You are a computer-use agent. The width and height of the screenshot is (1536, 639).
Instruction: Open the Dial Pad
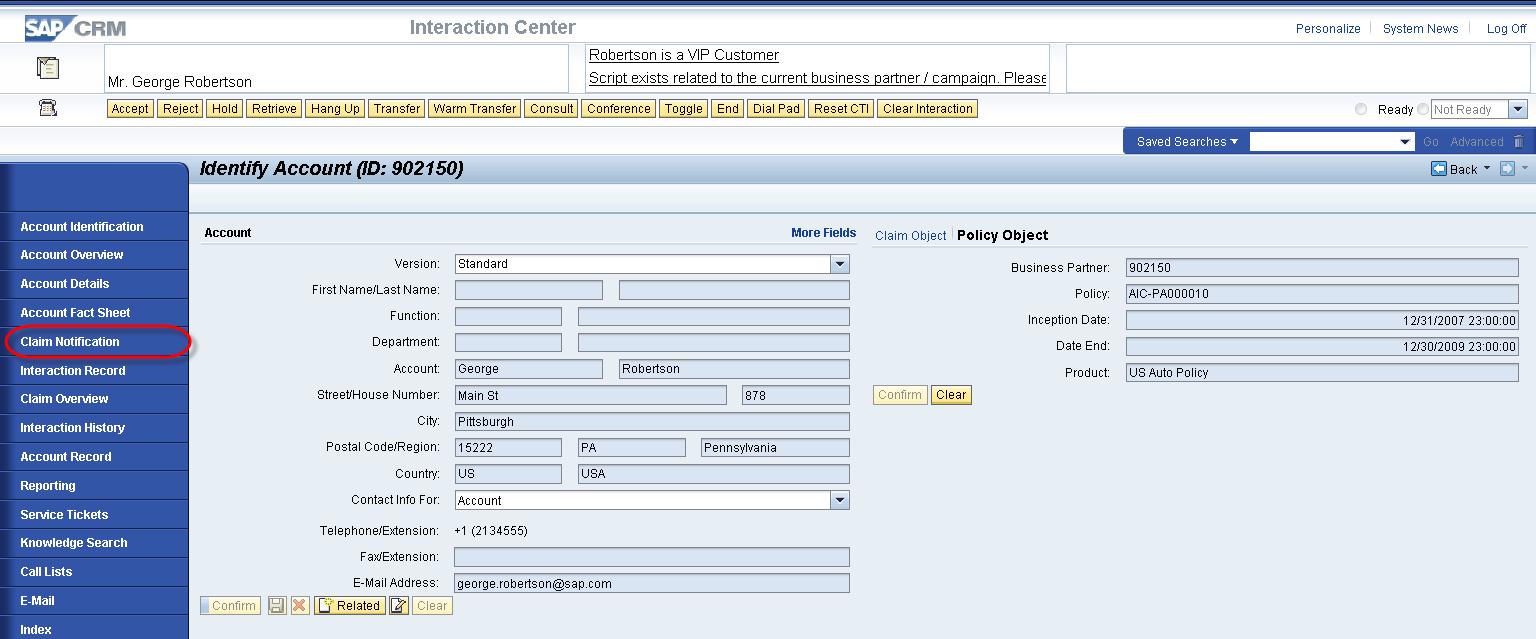tap(777, 109)
